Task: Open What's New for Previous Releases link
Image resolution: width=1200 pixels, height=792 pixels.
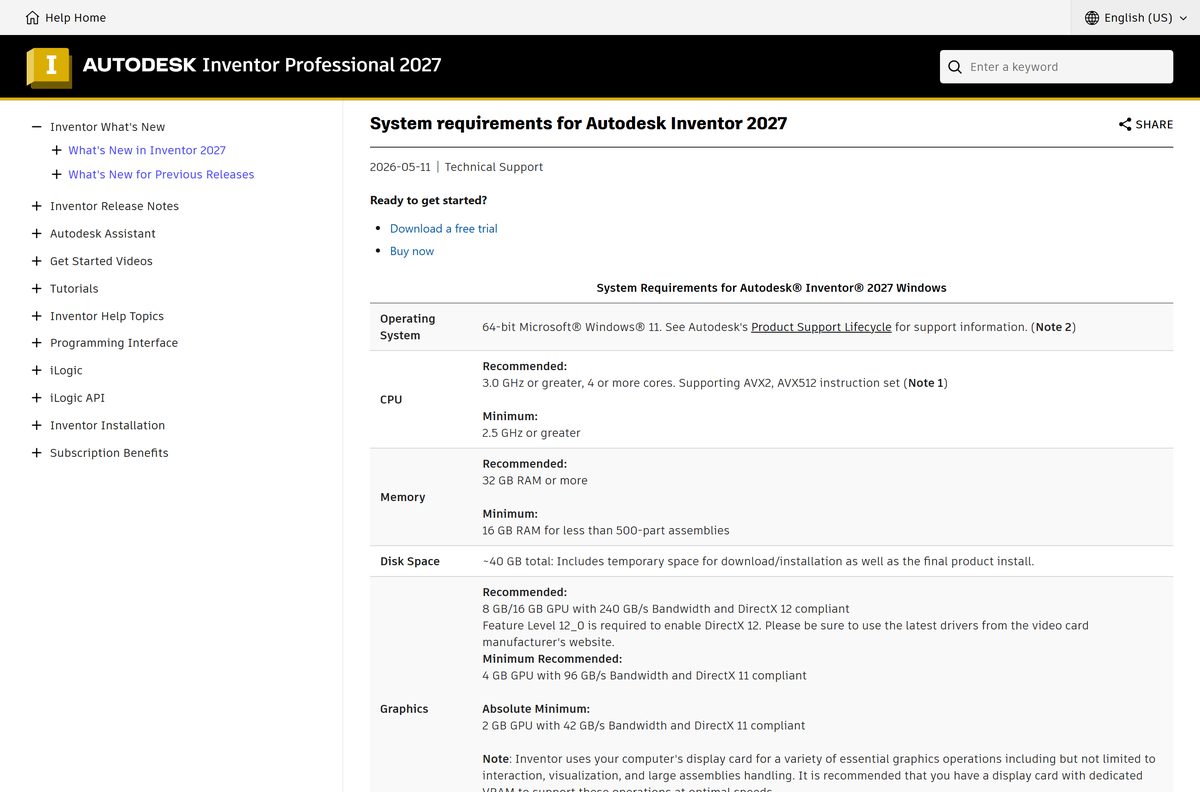Action: tap(161, 174)
